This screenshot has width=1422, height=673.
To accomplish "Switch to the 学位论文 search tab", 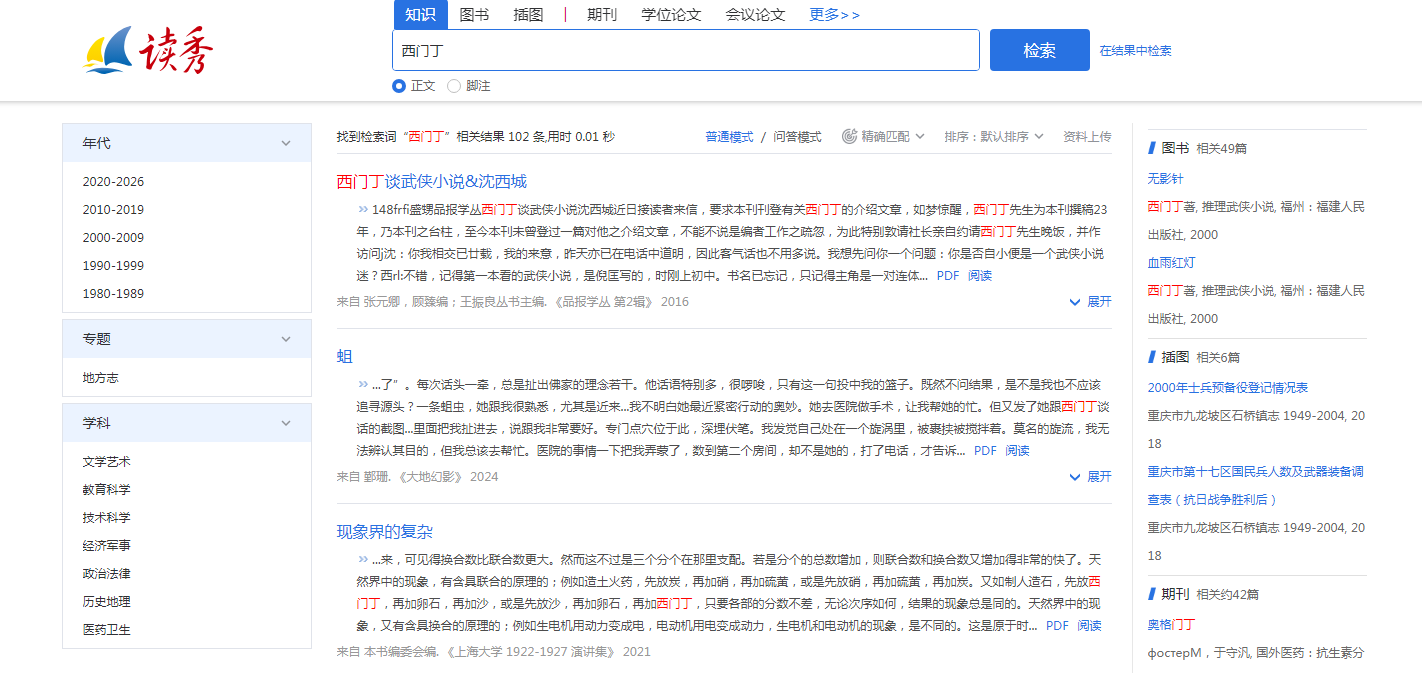I will coord(671,14).
